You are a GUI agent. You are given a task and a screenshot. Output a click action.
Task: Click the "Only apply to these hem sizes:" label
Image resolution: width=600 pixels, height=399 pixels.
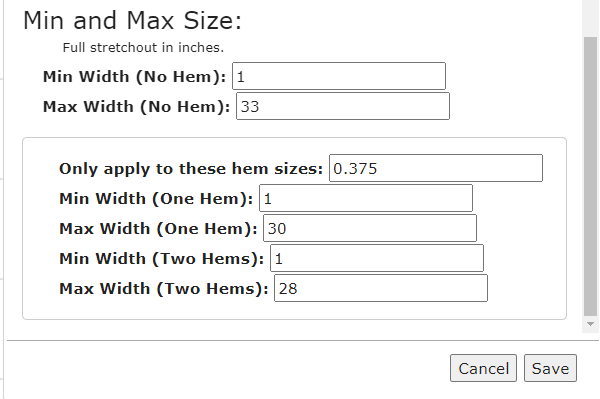tap(191, 169)
